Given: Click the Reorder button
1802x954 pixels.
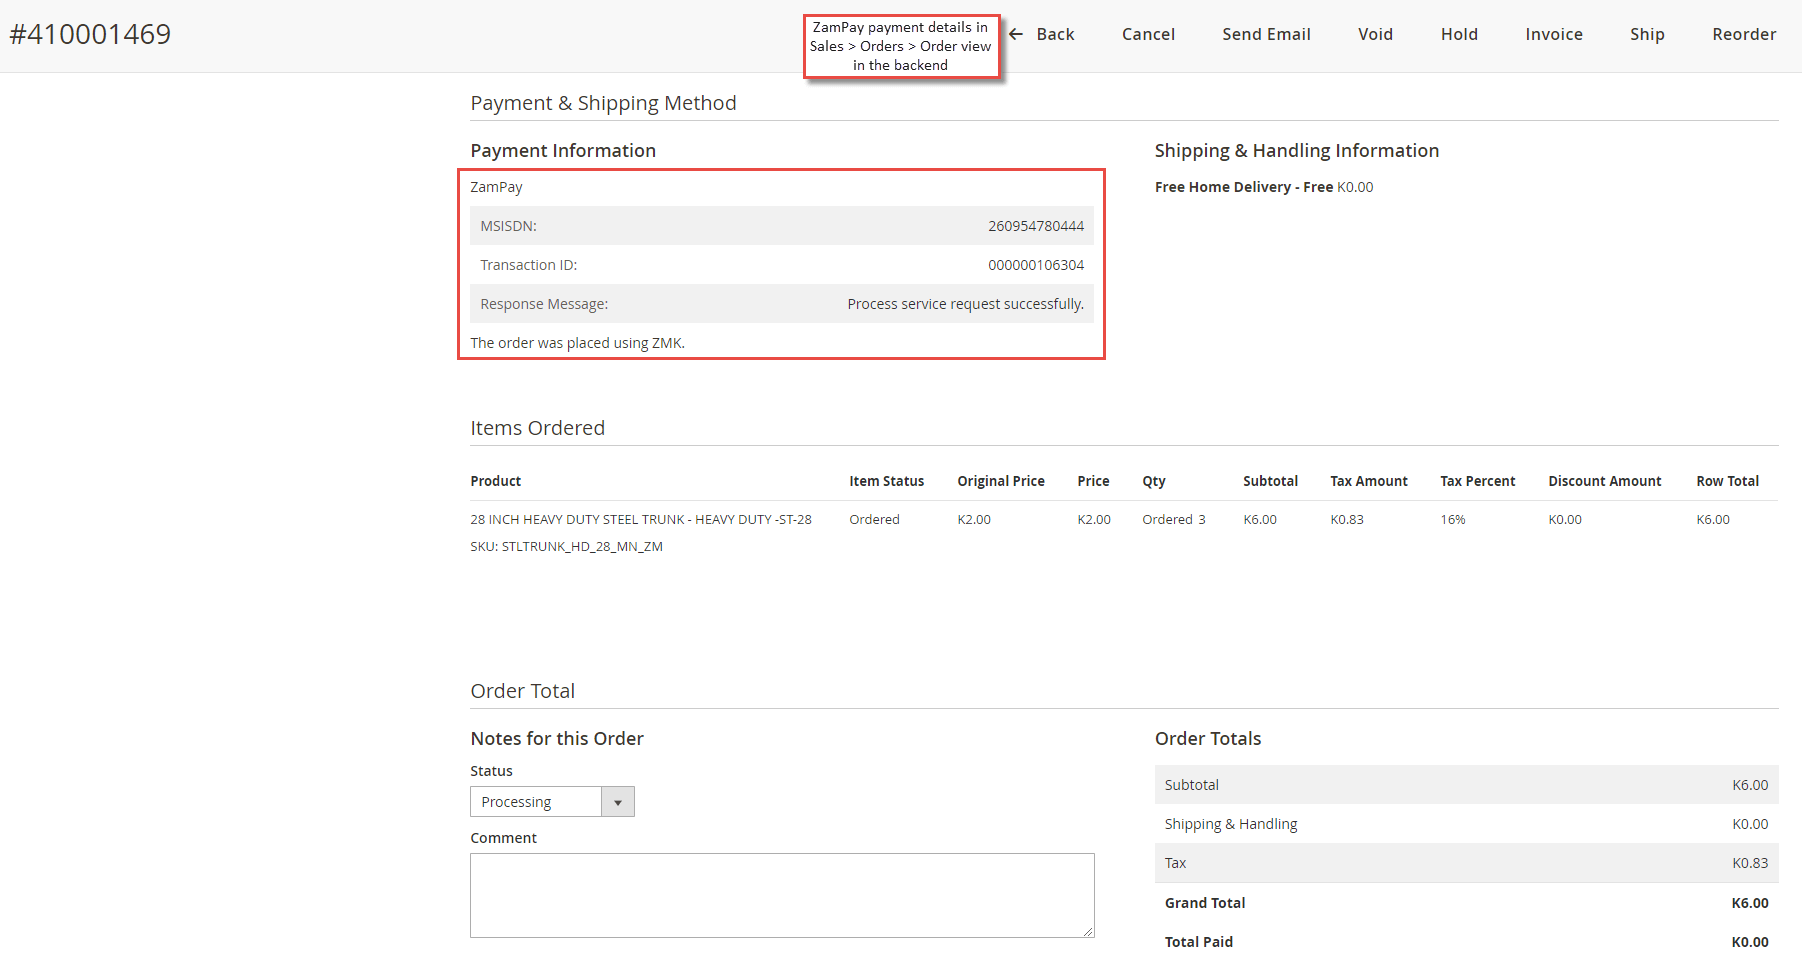Looking at the screenshot, I should (x=1744, y=34).
